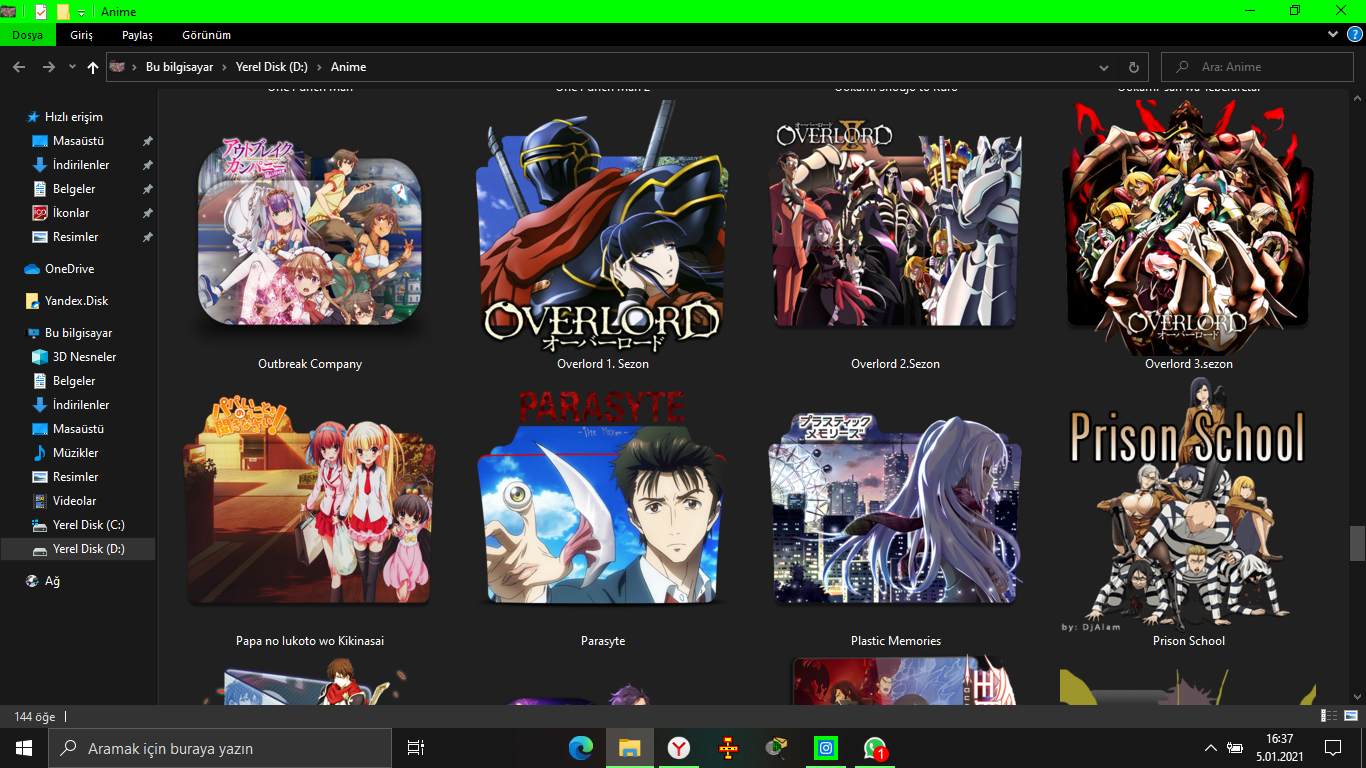Go forward with the forward arrow
Screen dimensions: 1366x768
pyautogui.click(x=48, y=67)
